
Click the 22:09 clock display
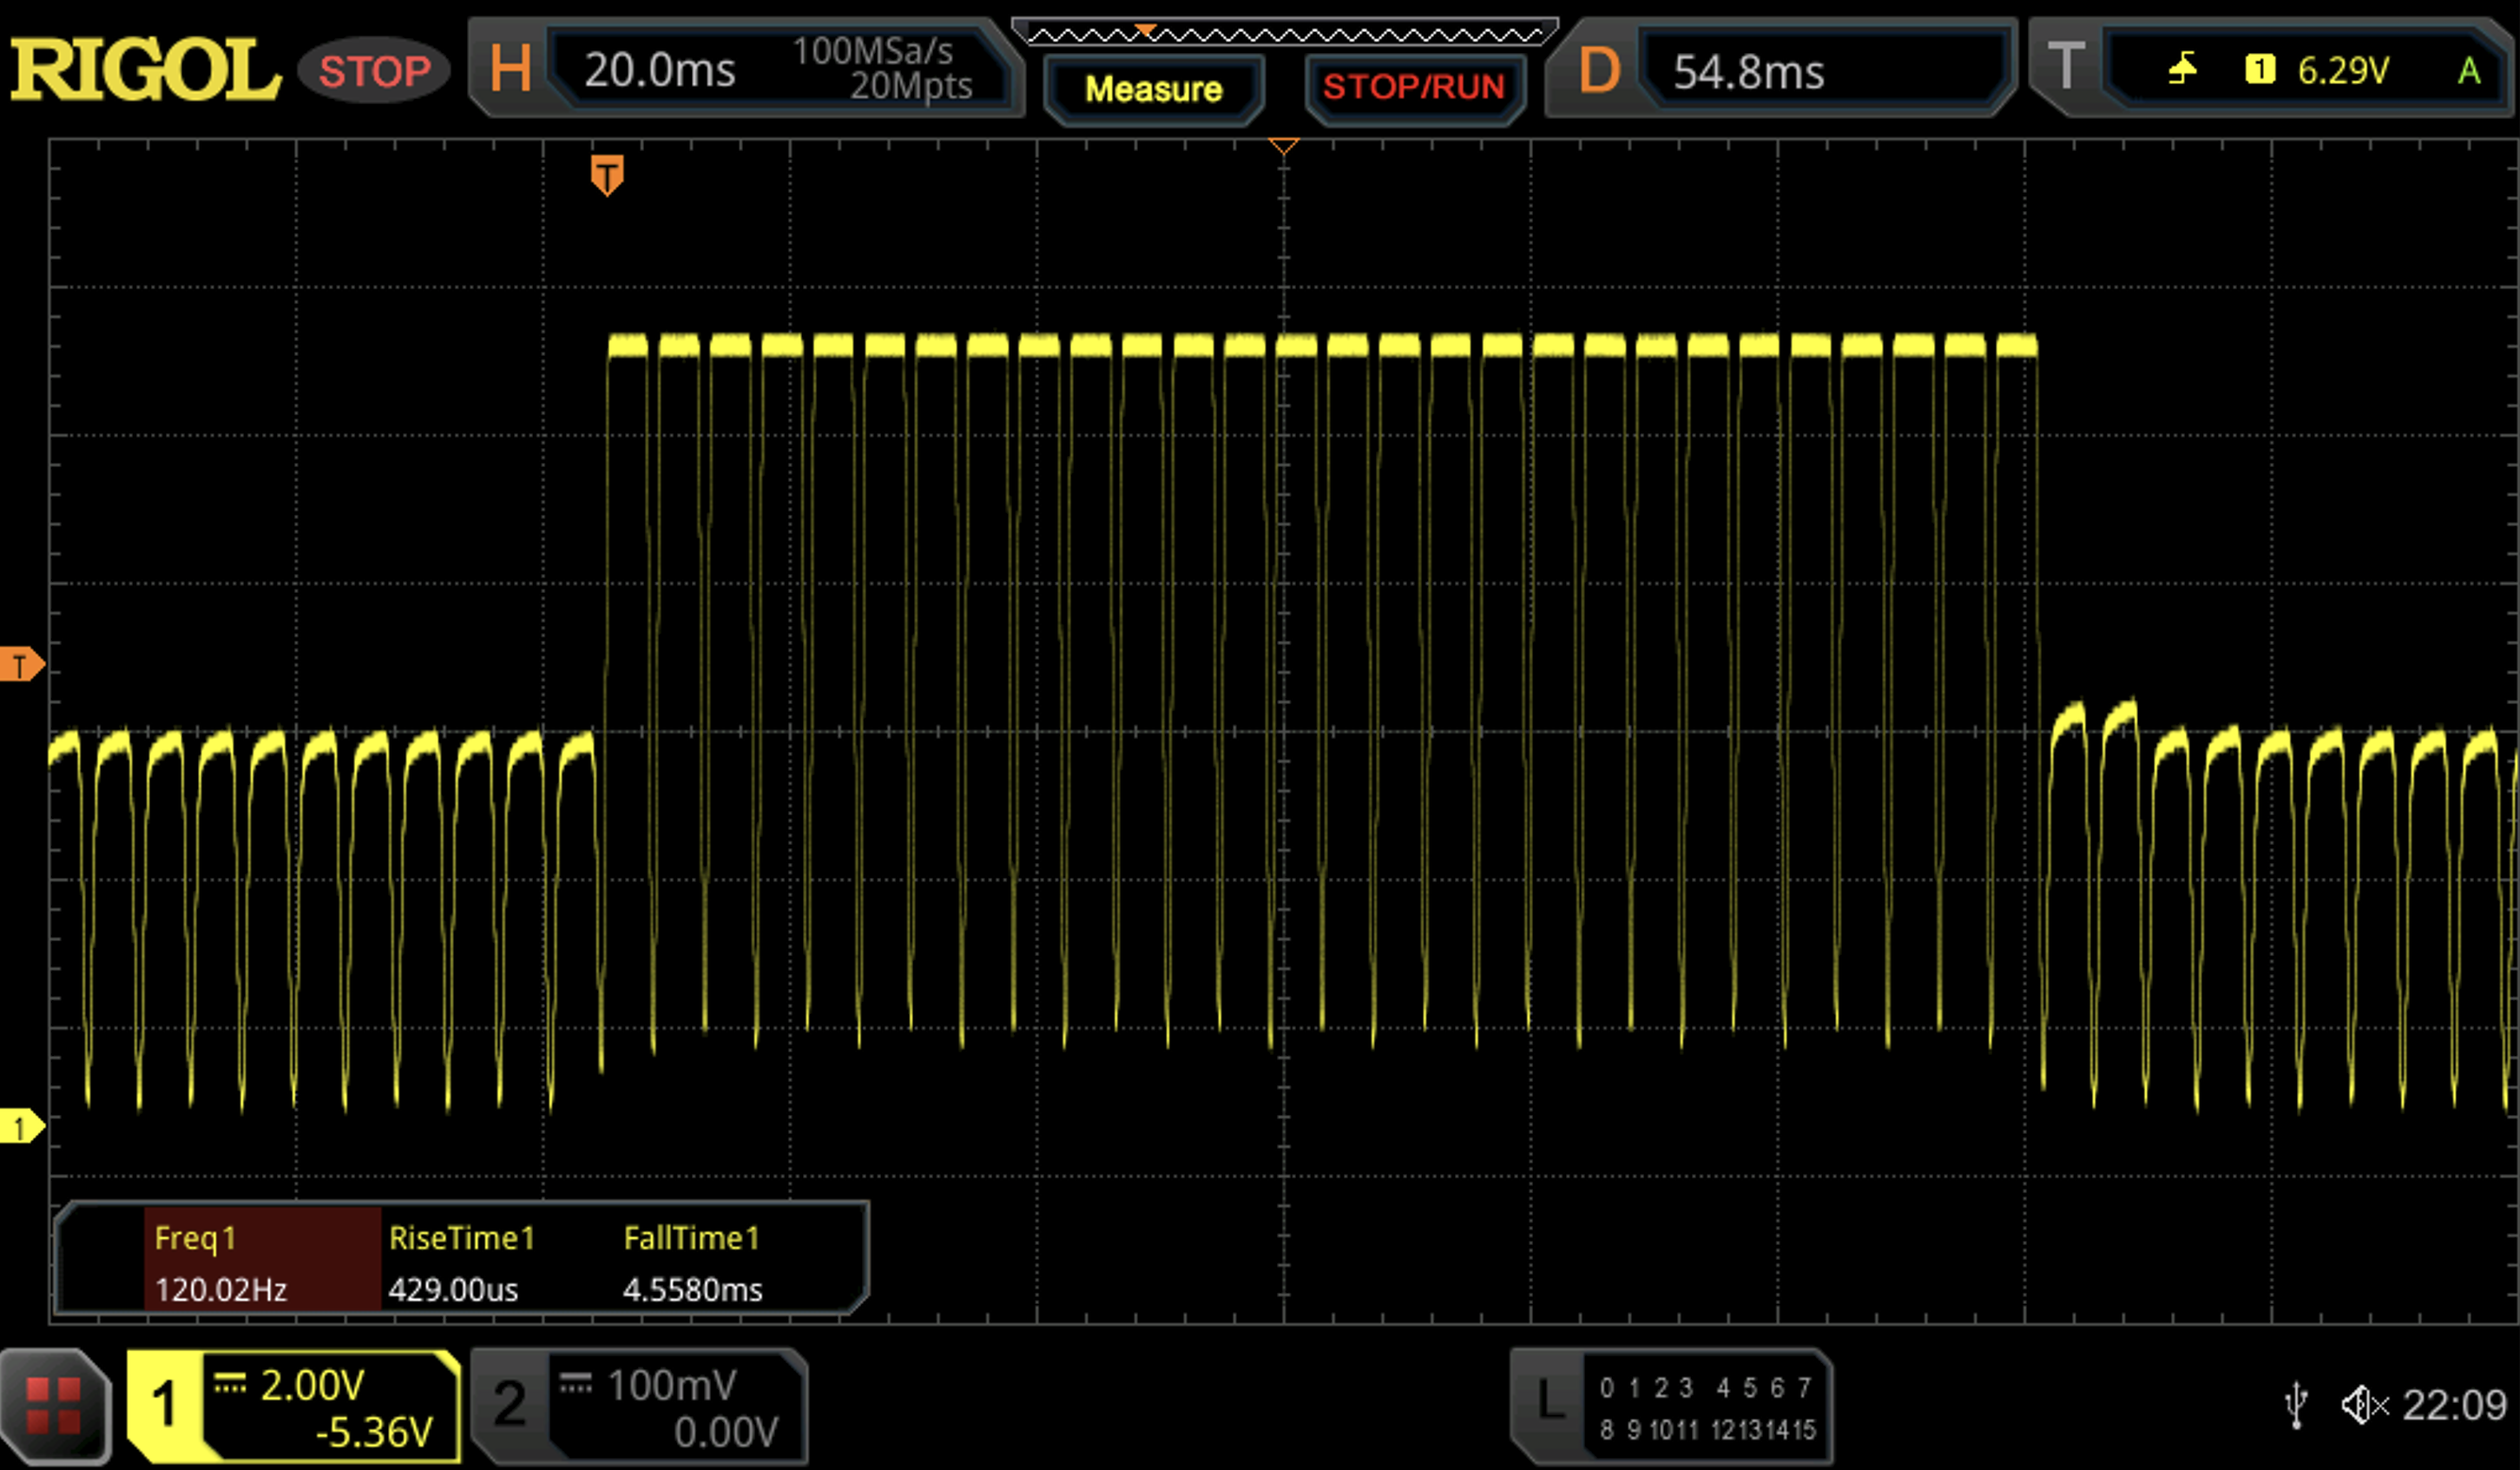(2454, 1405)
